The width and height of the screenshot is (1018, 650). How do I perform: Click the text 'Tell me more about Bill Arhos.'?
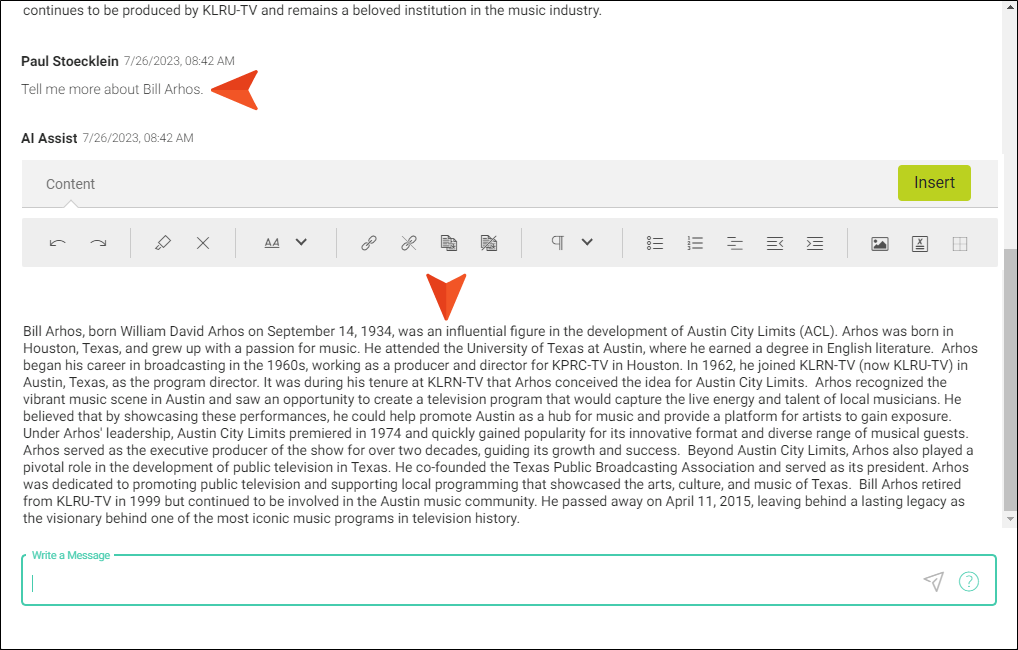pyautogui.click(x=112, y=89)
